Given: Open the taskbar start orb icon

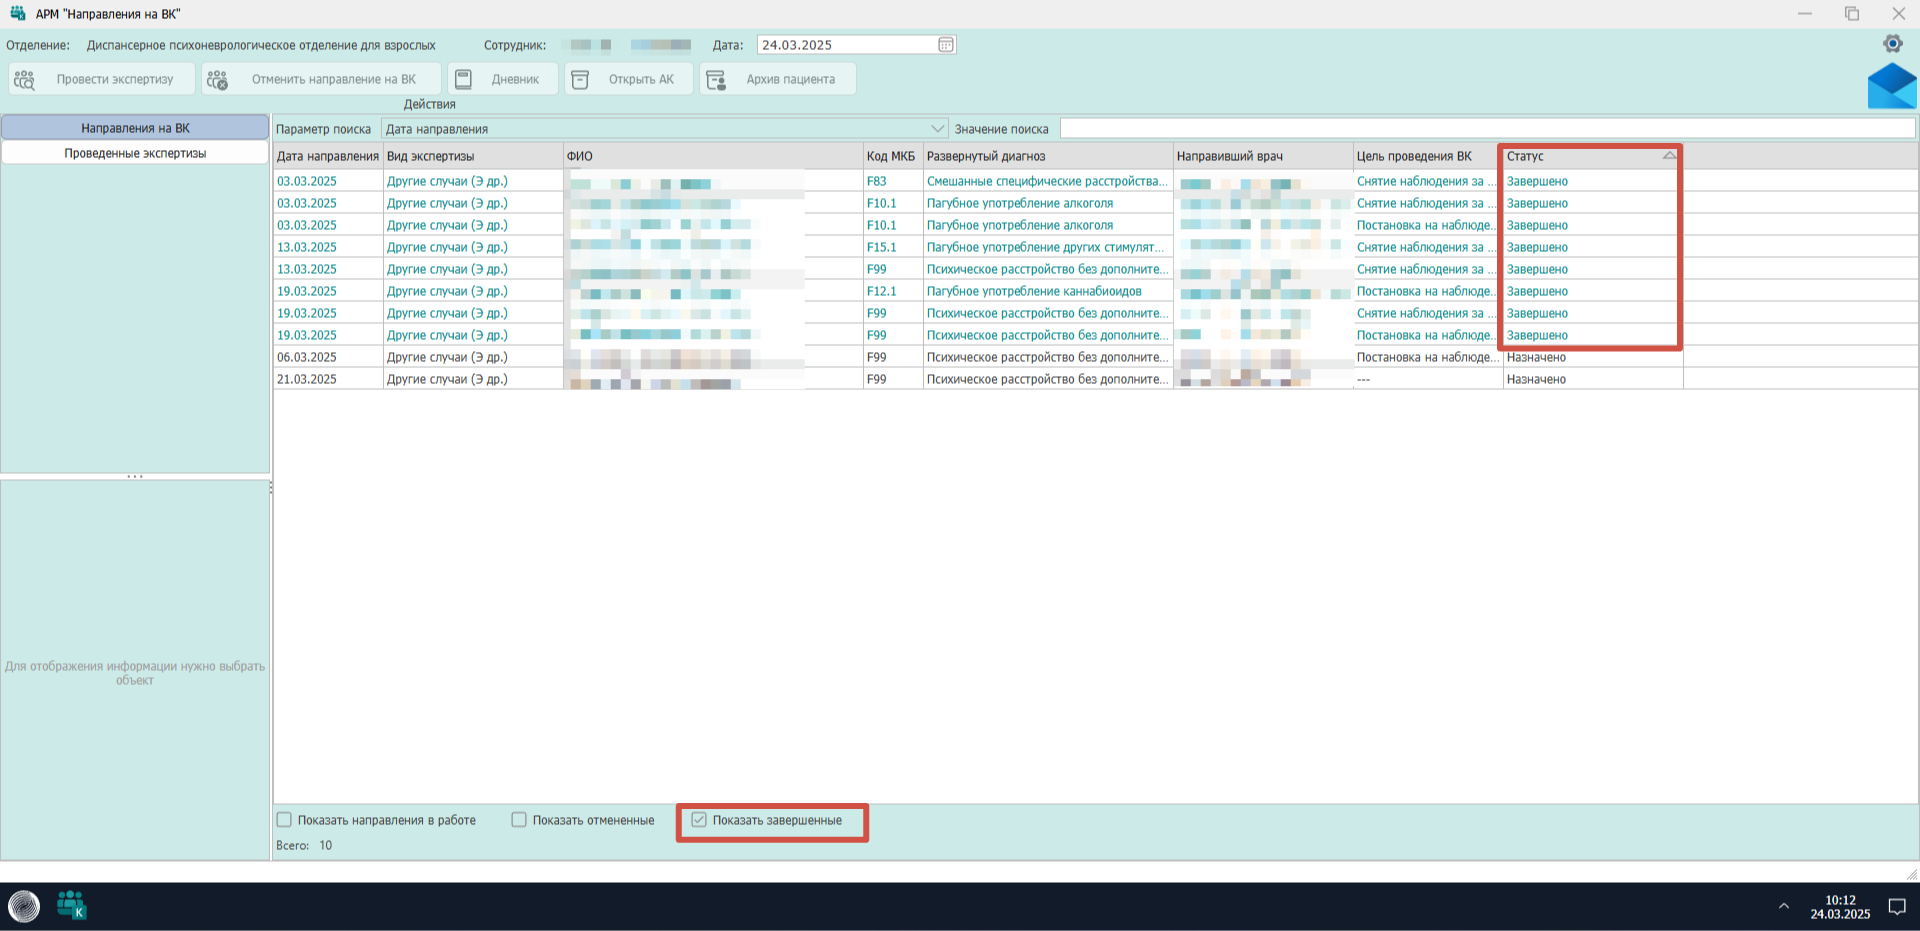Looking at the screenshot, I should (24, 906).
